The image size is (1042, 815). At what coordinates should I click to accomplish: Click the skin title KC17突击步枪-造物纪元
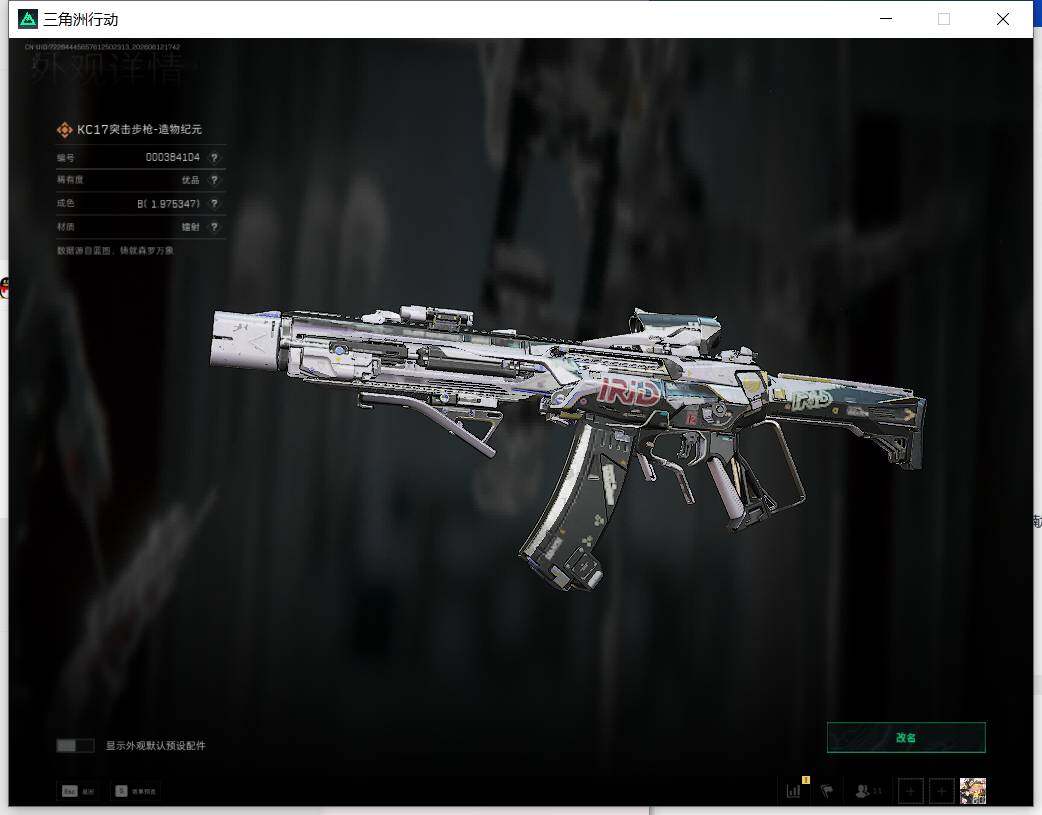click(x=140, y=130)
